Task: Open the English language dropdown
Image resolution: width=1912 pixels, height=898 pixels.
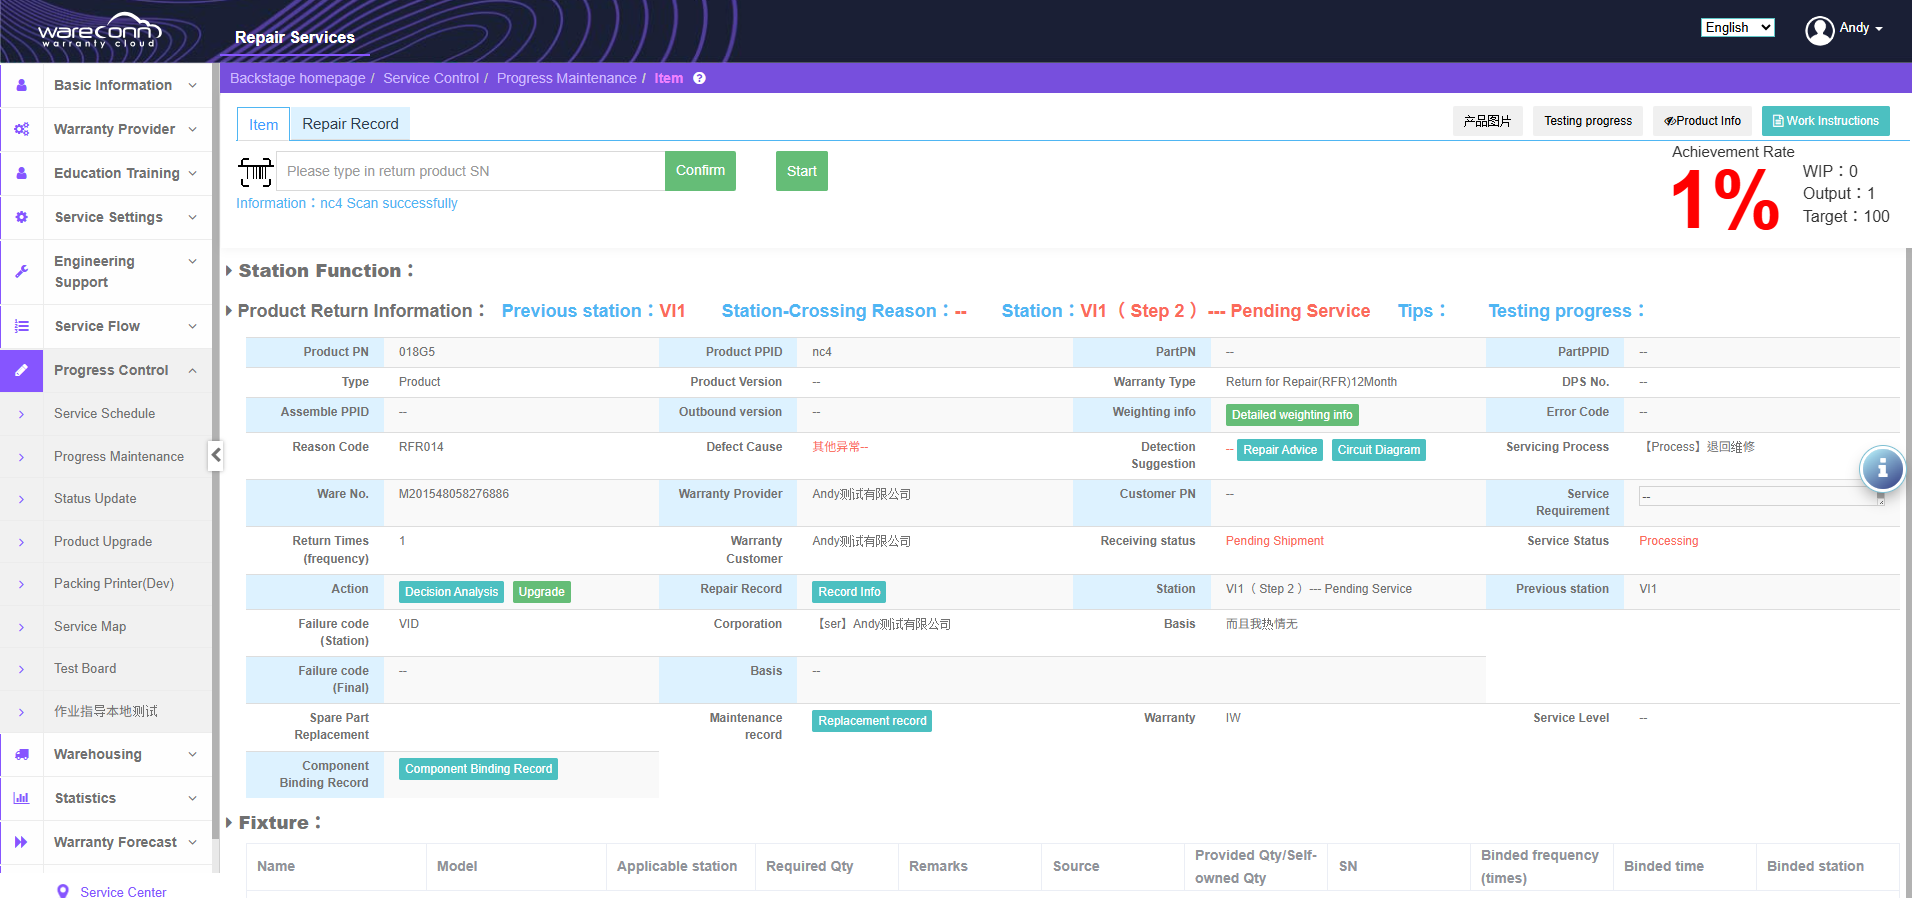Action: pyautogui.click(x=1737, y=27)
